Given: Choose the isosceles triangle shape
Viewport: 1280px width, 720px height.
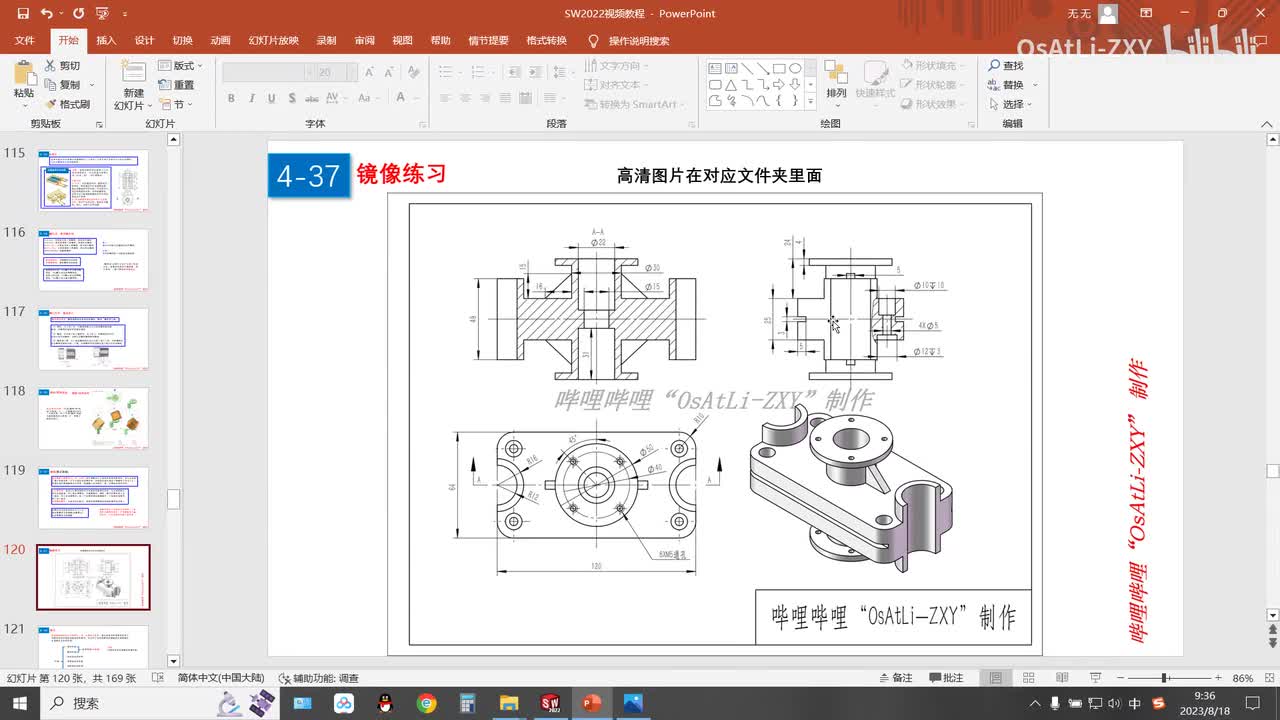Looking at the screenshot, I should point(731,84).
